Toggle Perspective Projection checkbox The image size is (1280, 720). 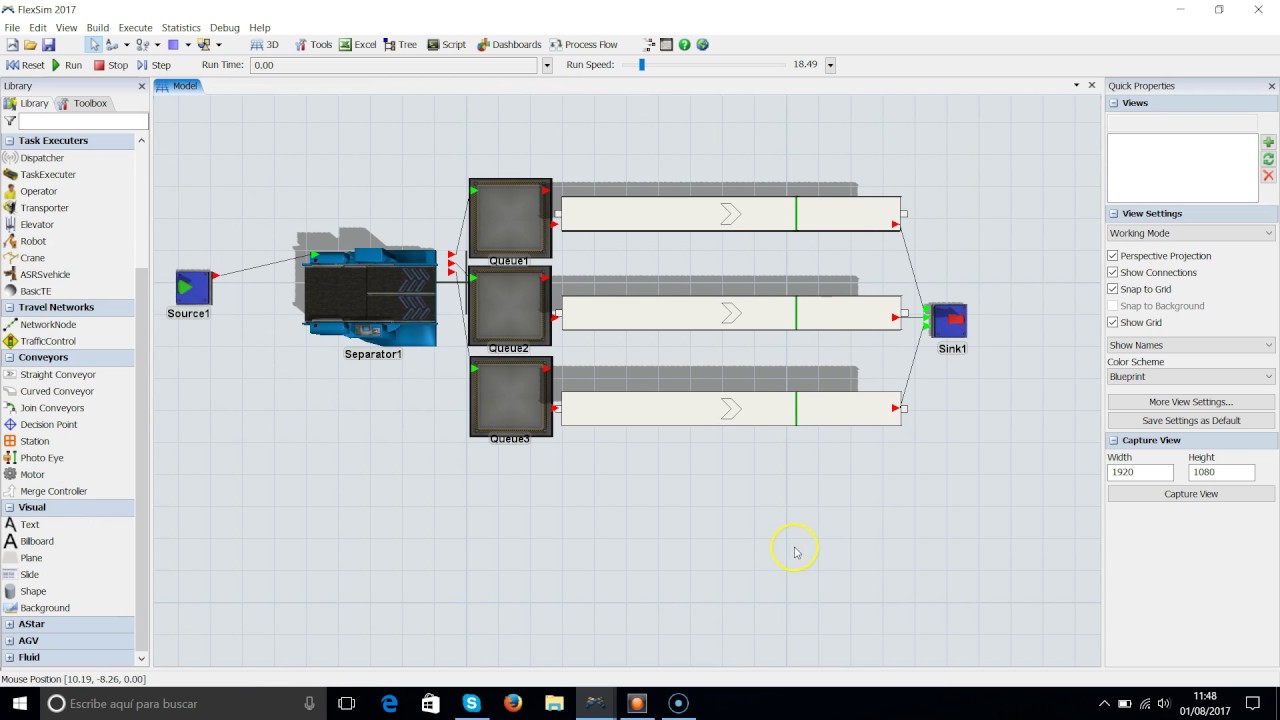pos(1113,256)
